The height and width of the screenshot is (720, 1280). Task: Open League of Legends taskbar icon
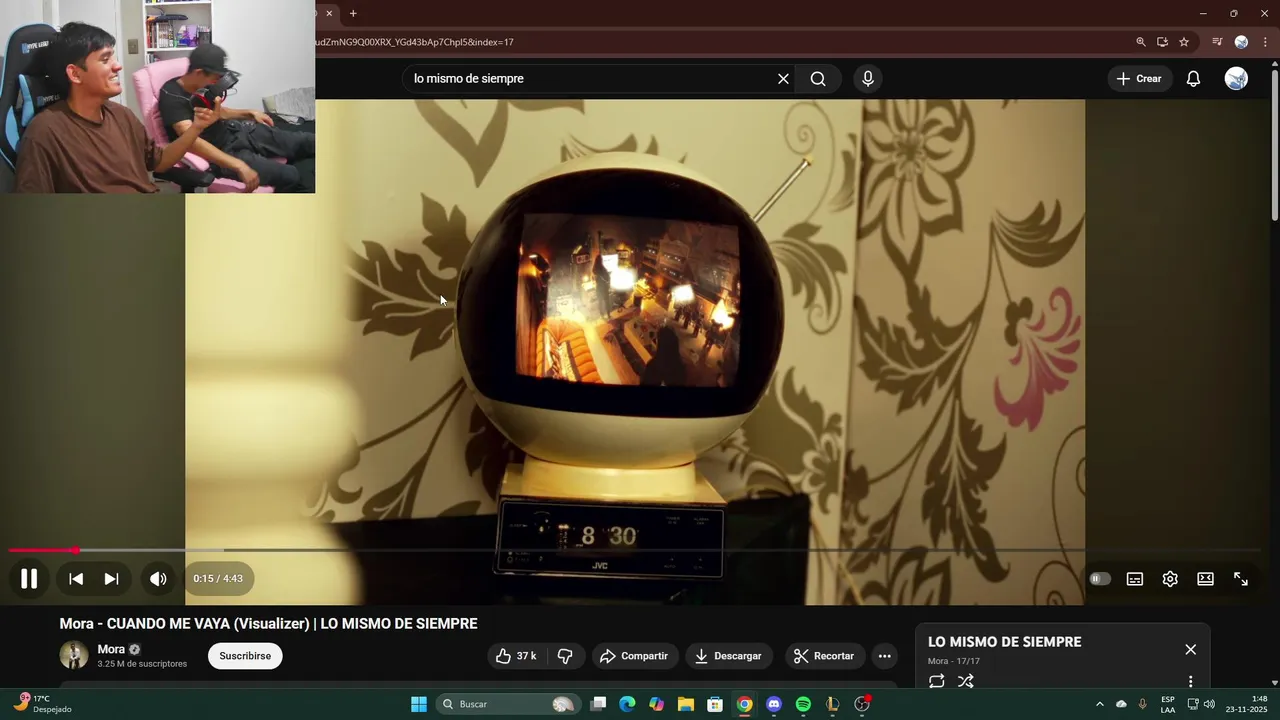pos(832,704)
